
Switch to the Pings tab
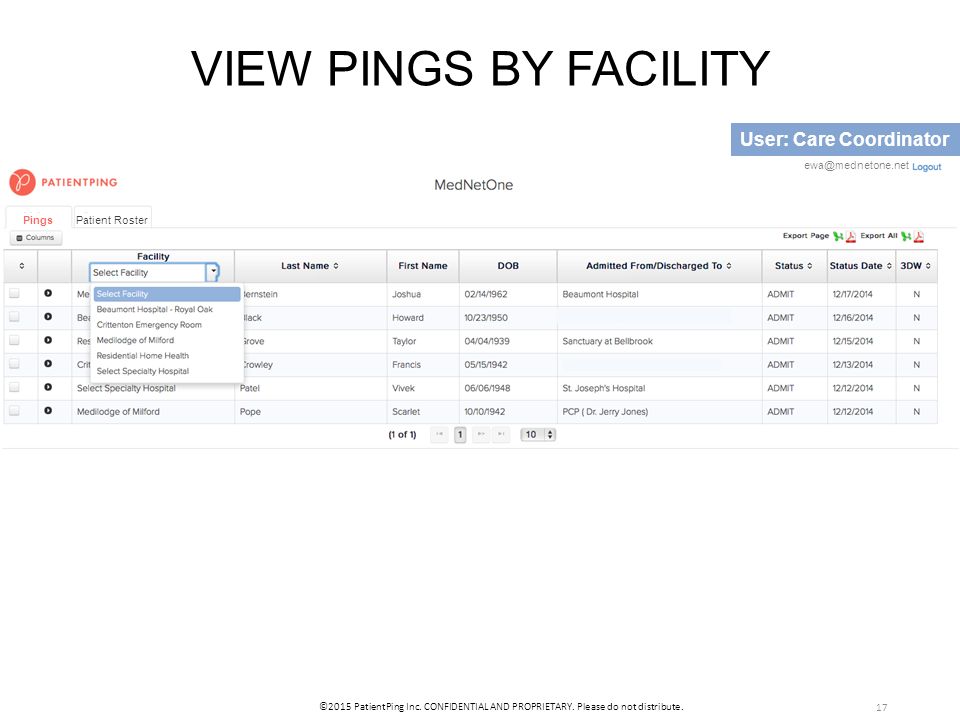(37, 220)
